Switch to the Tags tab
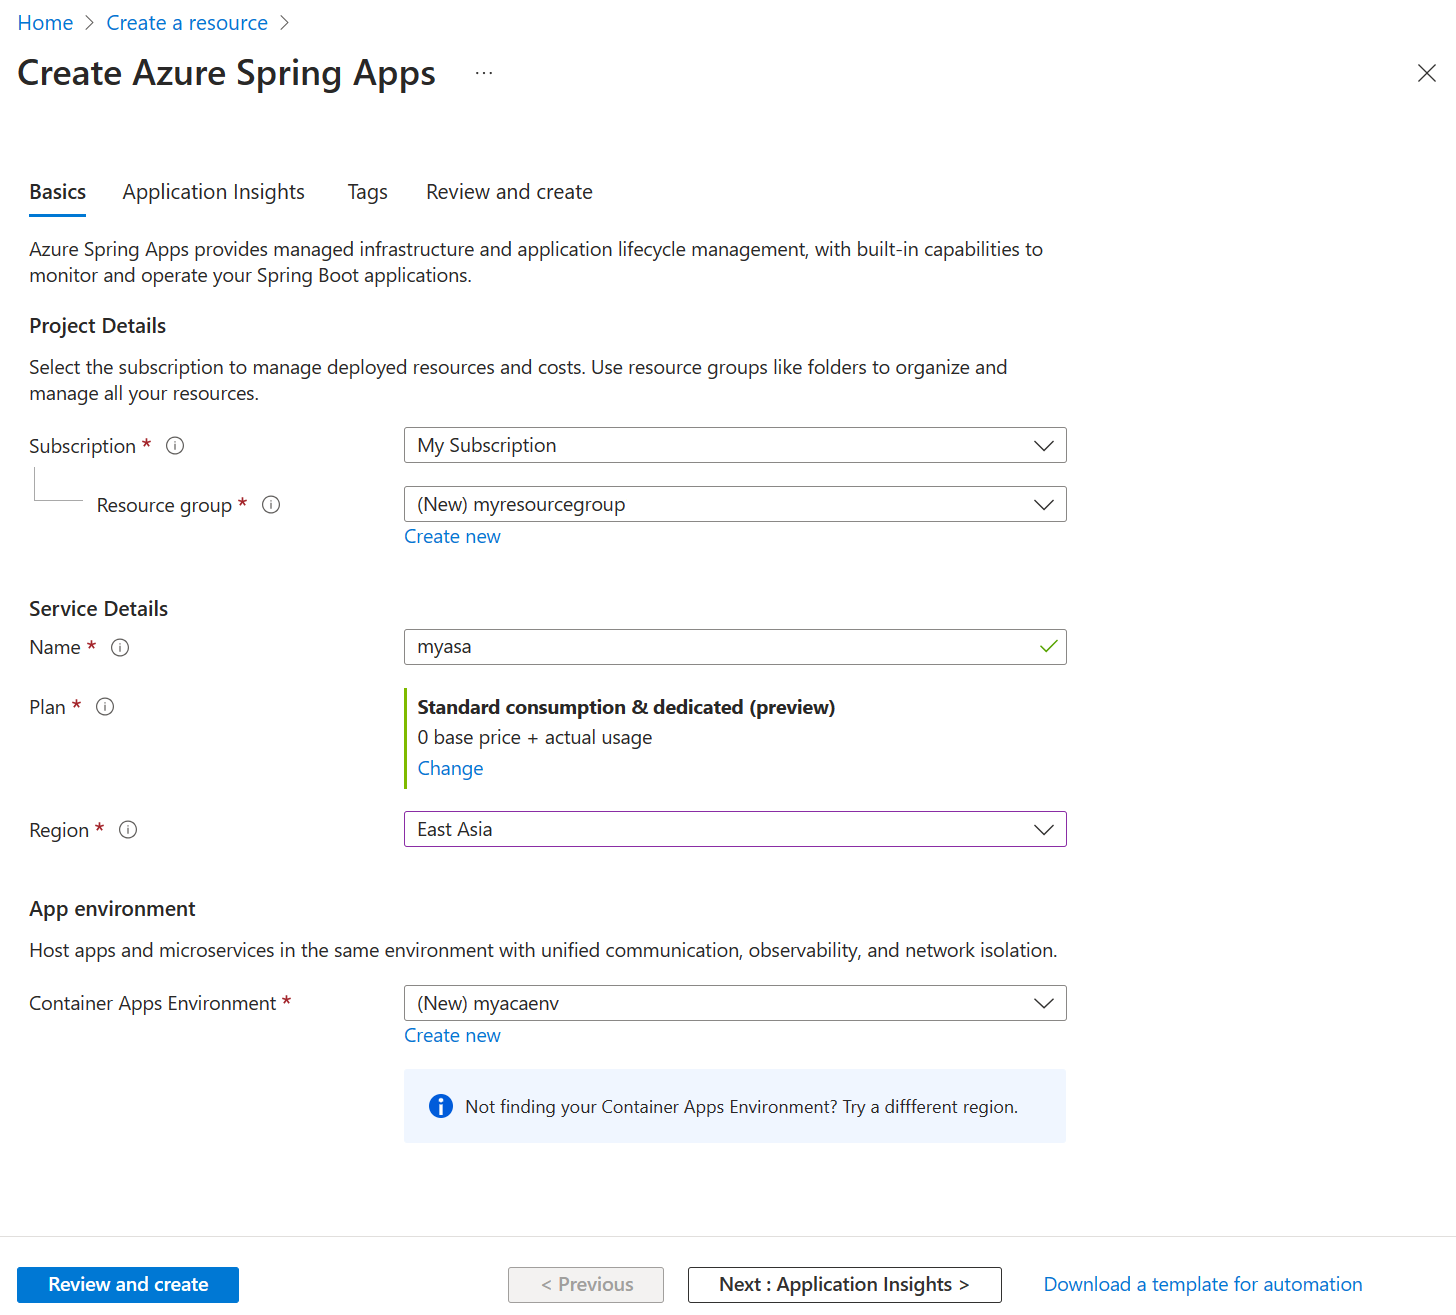 pos(367,192)
